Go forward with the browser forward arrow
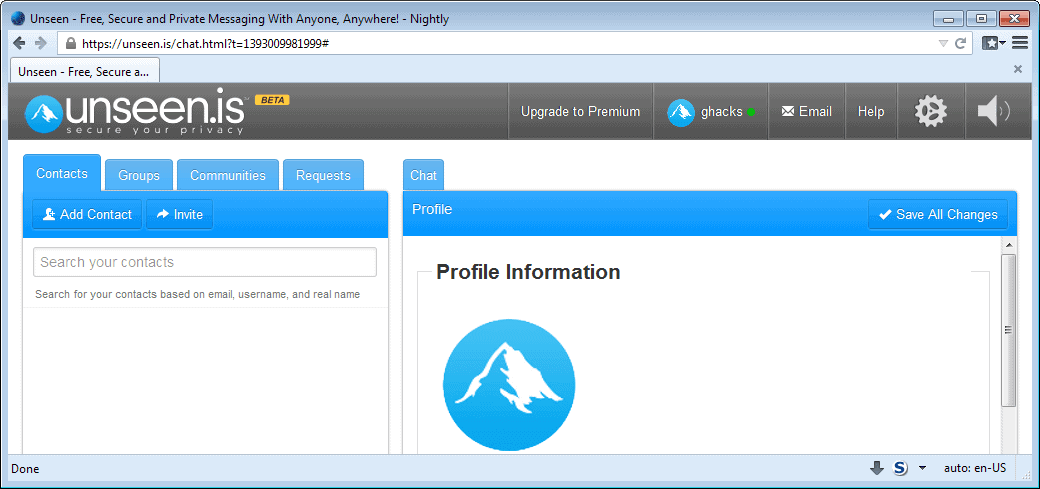The image size is (1040, 489). [x=40, y=44]
